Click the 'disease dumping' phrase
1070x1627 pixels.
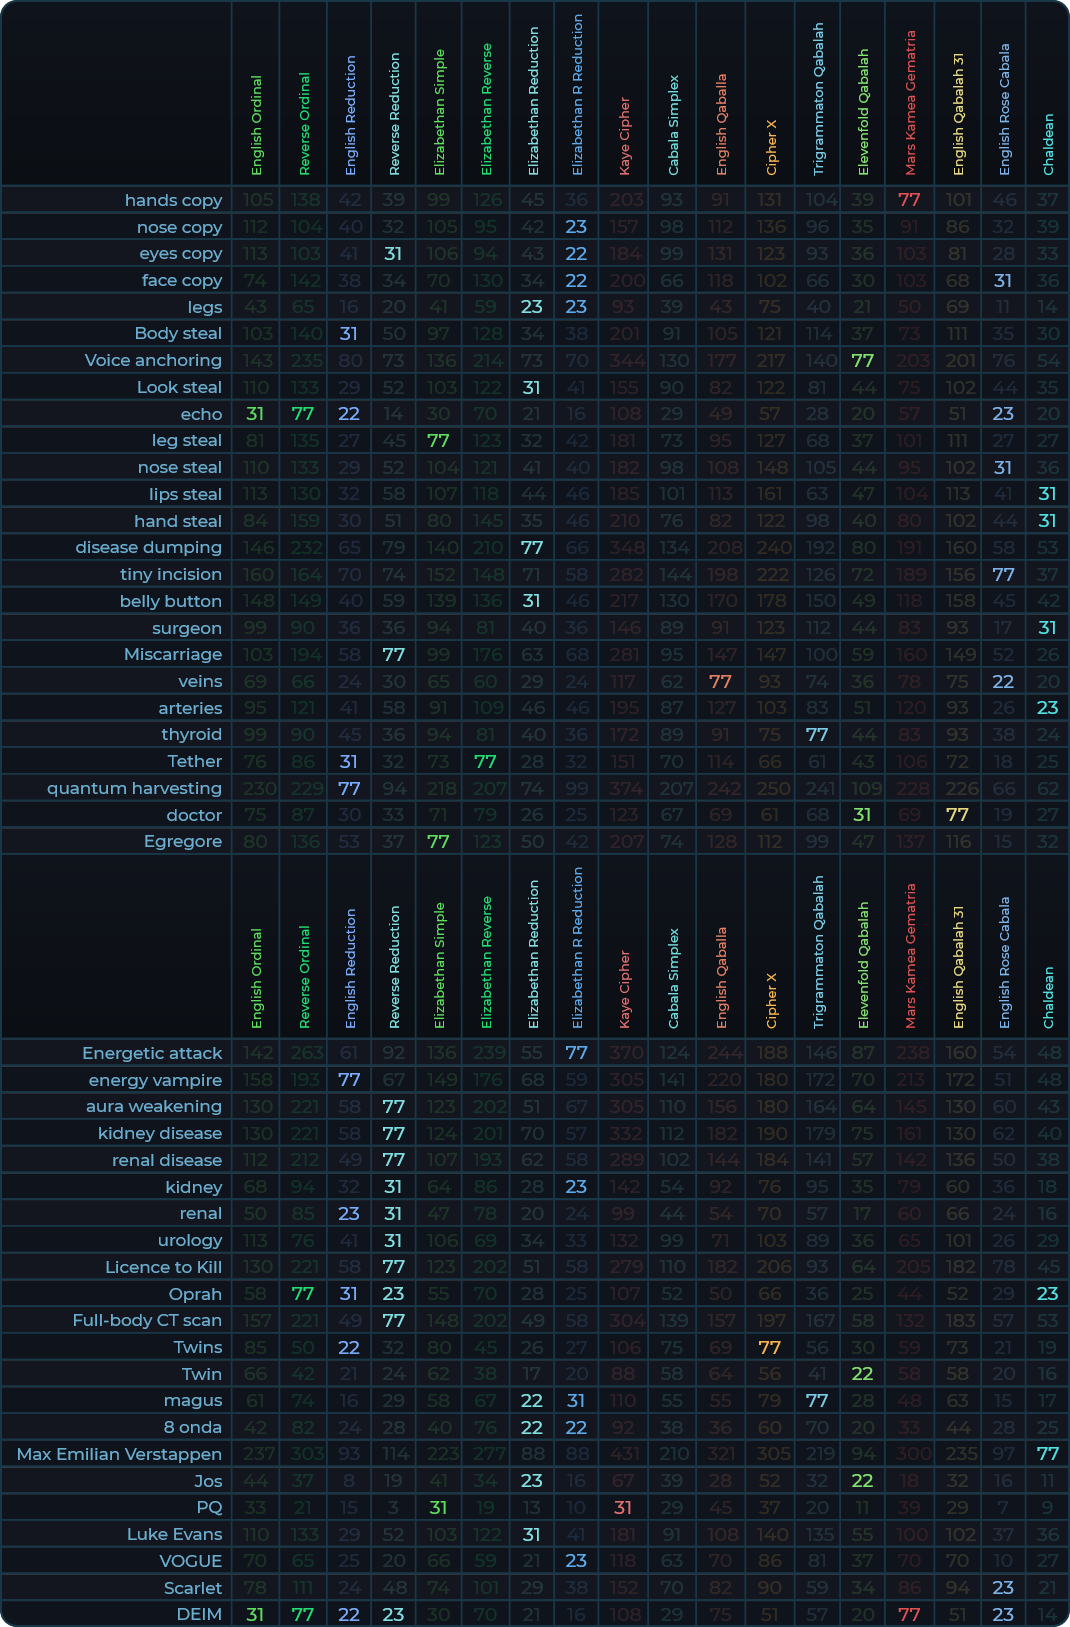(148, 547)
